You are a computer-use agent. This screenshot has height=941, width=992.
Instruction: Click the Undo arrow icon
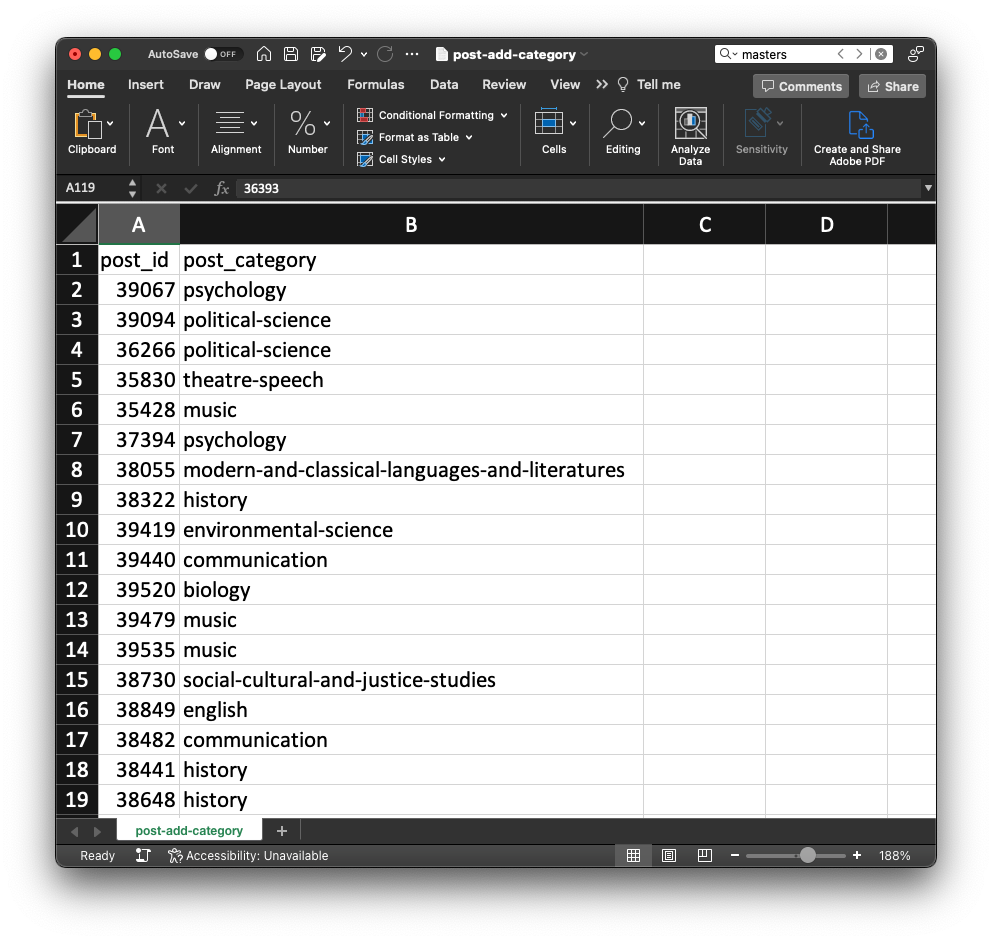345,54
